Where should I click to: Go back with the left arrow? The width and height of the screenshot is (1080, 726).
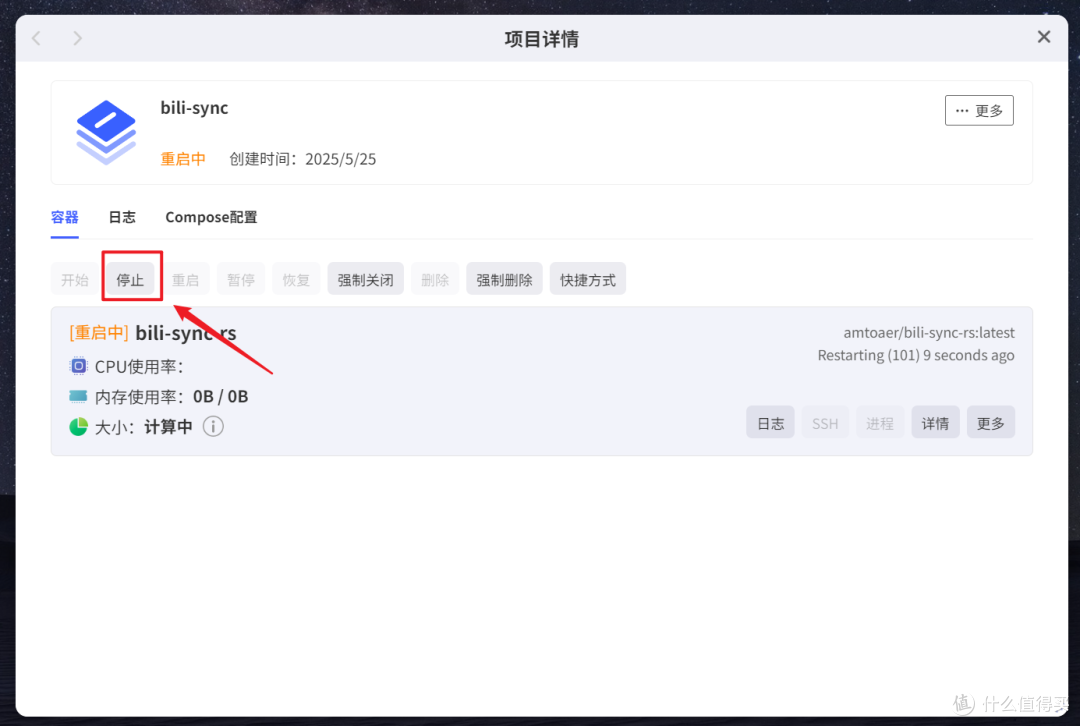pos(37,39)
